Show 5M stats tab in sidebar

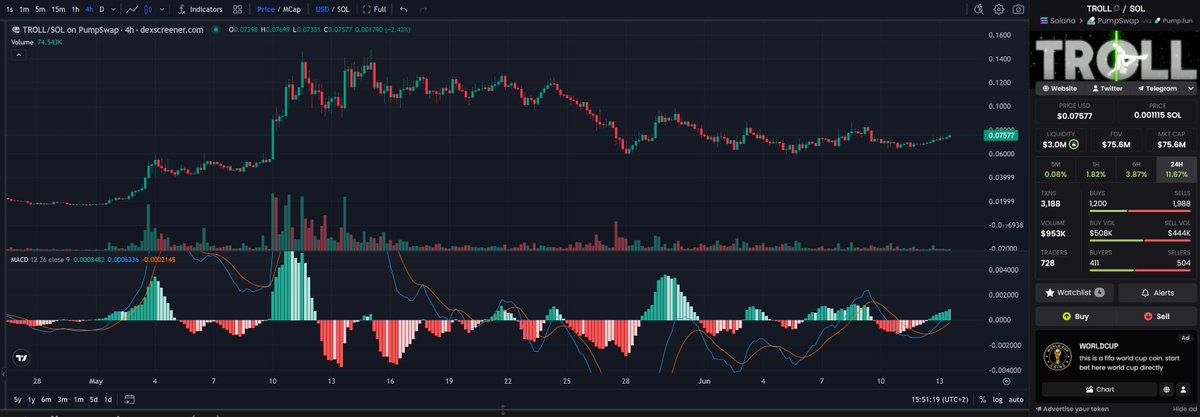coord(1055,169)
